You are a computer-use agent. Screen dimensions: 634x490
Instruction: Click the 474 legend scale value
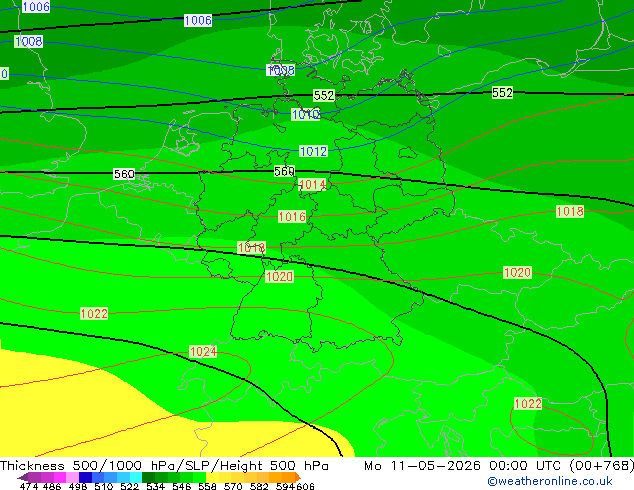point(29,486)
